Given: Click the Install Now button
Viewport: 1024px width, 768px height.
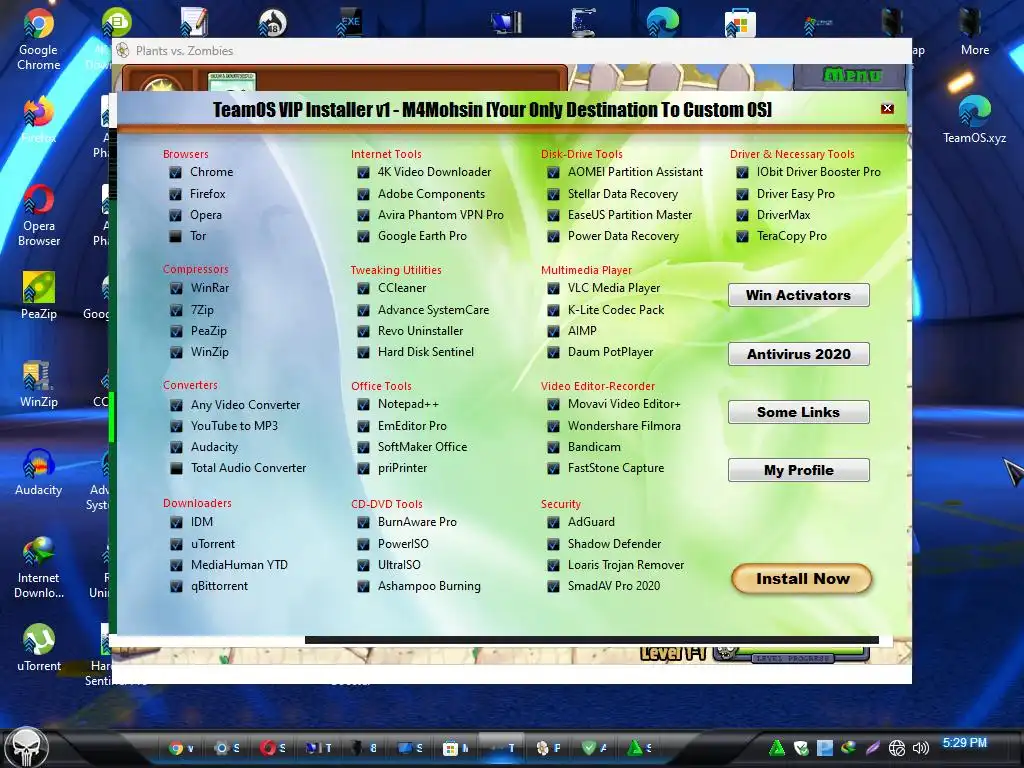Looking at the screenshot, I should click(802, 579).
